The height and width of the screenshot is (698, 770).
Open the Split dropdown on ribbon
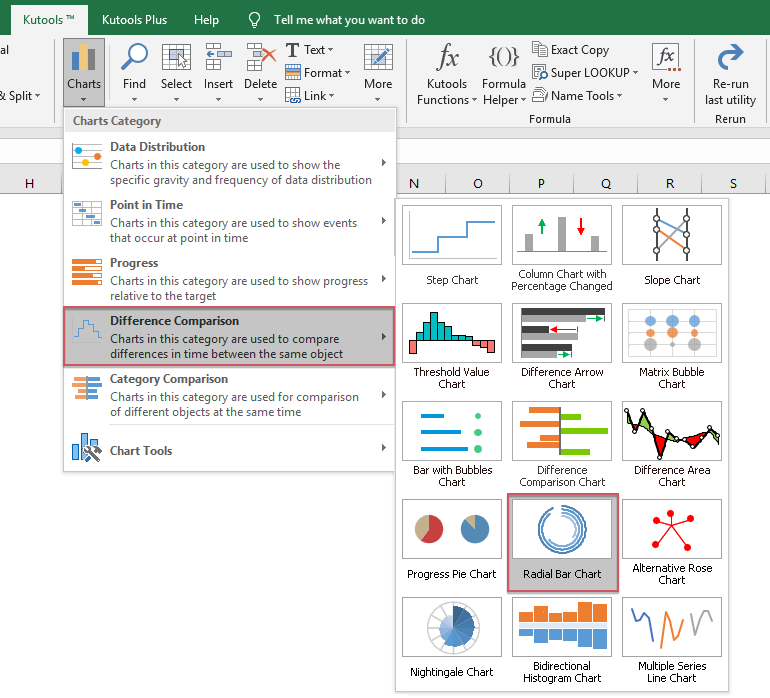(x=20, y=96)
